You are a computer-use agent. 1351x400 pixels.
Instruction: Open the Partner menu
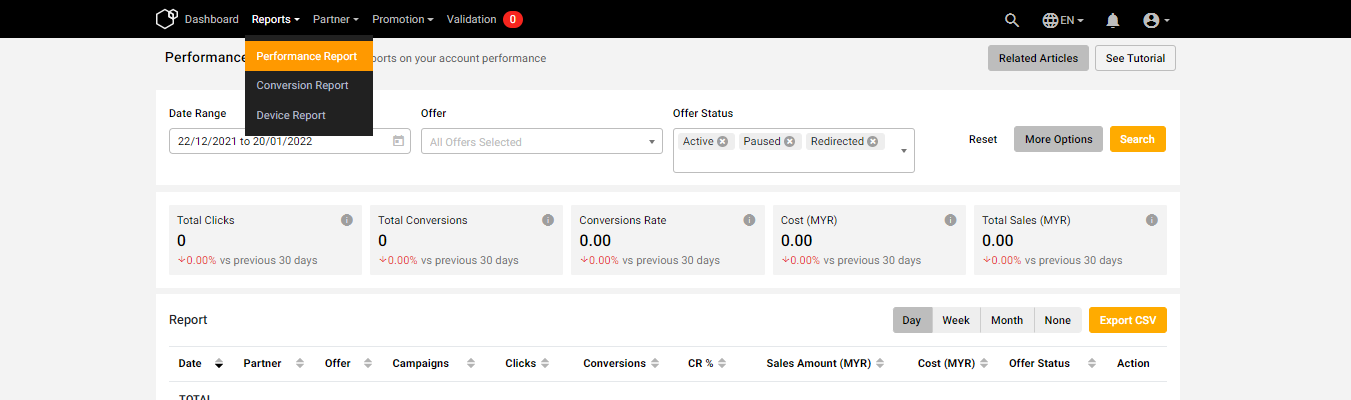pyautogui.click(x=336, y=19)
